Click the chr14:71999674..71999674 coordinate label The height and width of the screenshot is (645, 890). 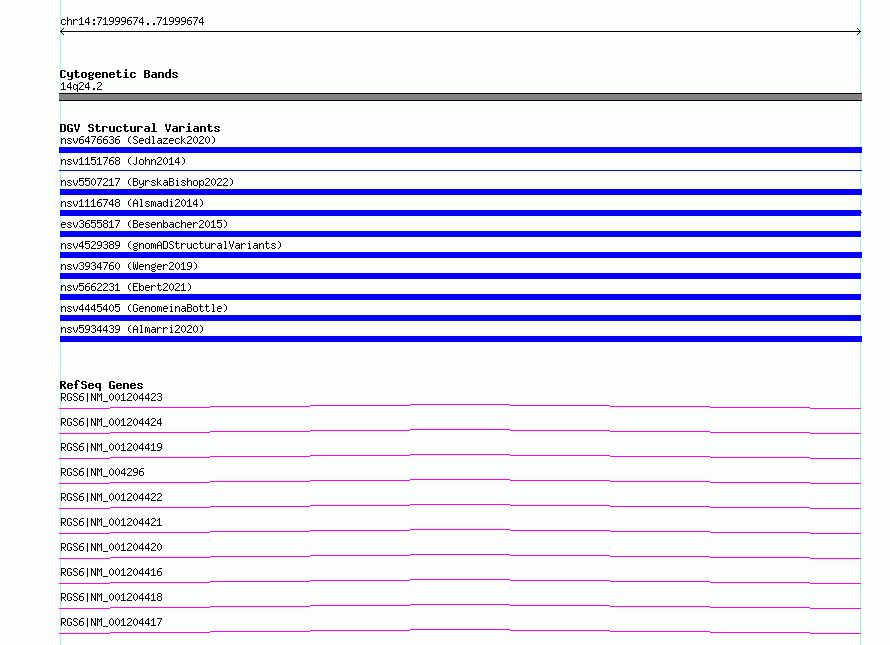click(132, 21)
